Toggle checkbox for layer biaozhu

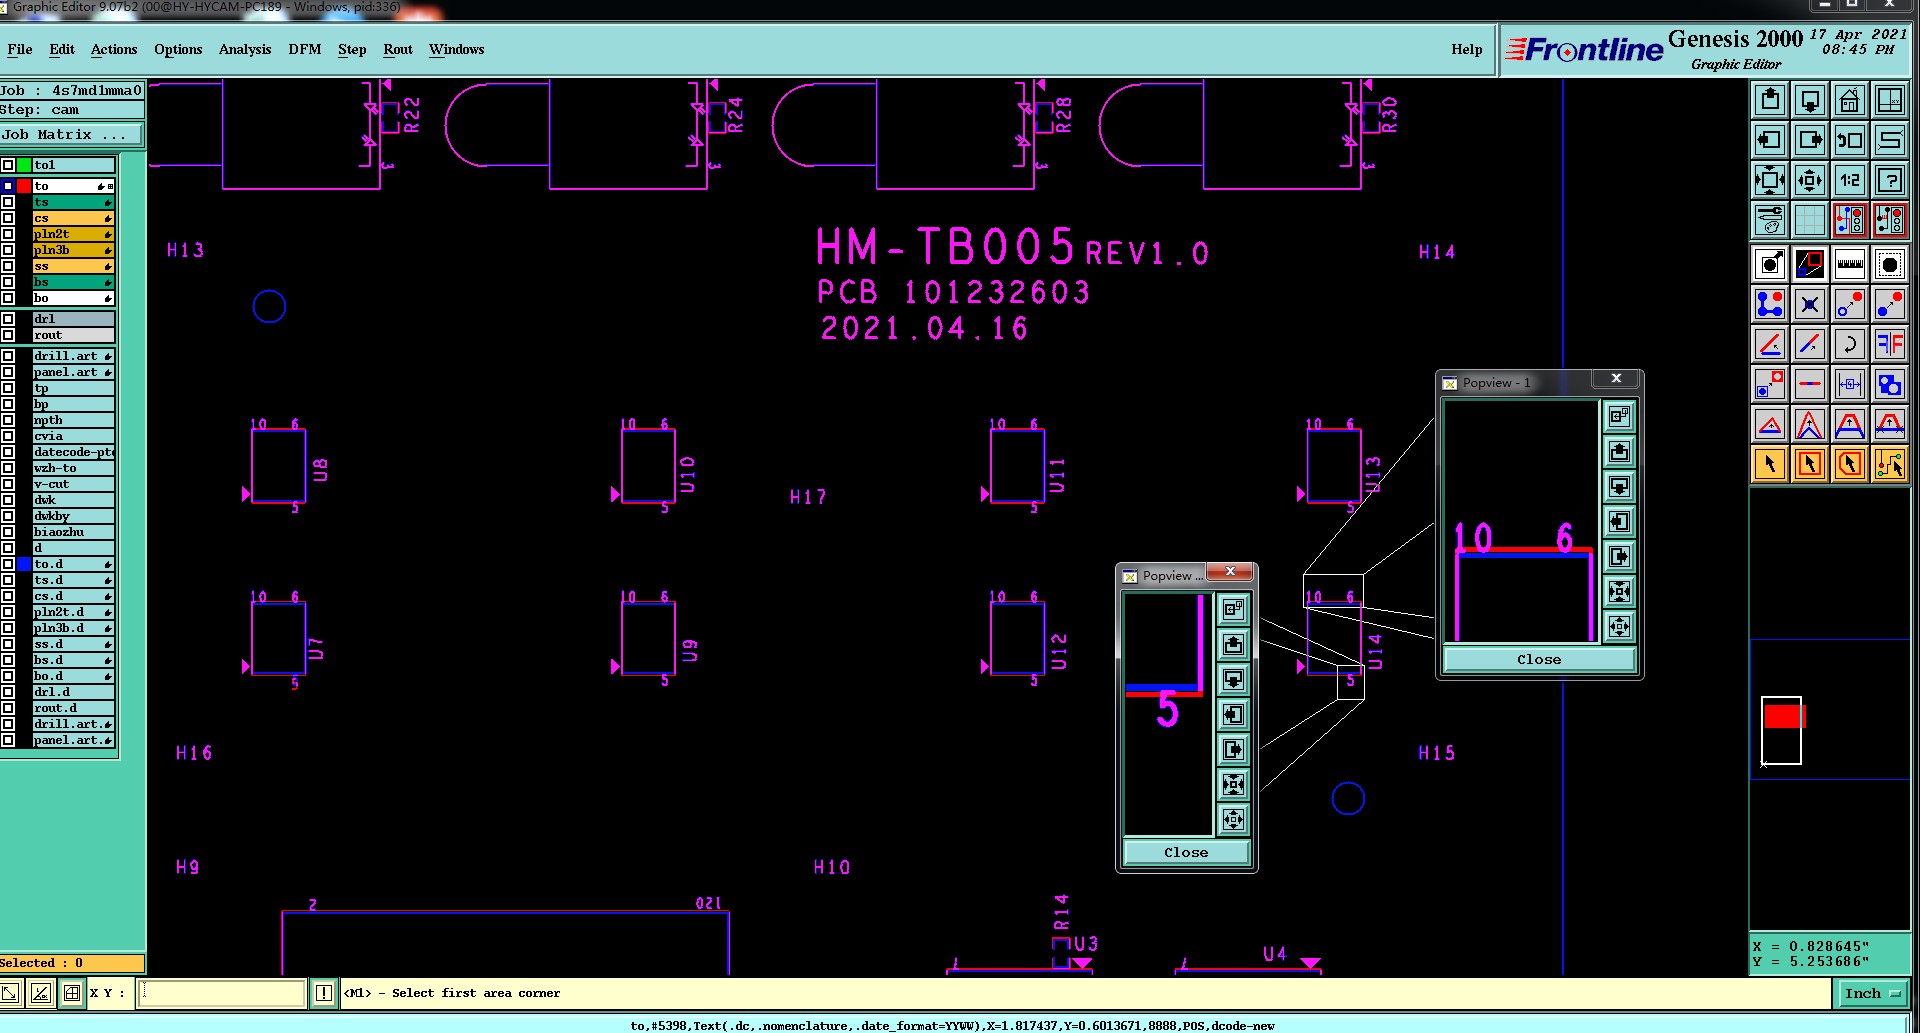click(8, 532)
